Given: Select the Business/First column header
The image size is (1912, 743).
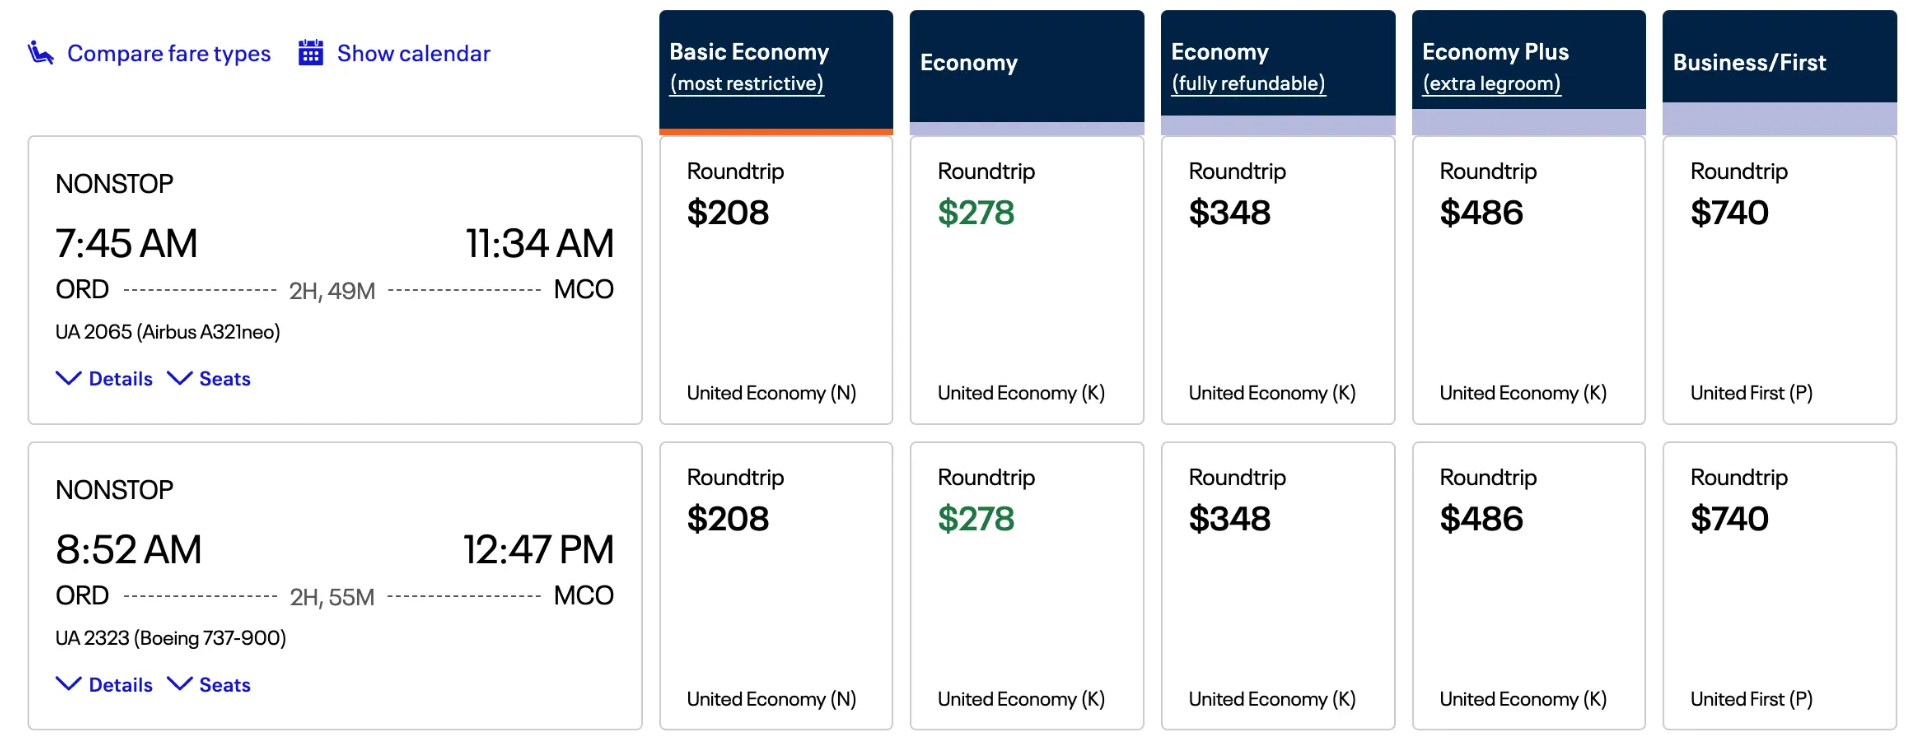Looking at the screenshot, I should (x=1780, y=72).
